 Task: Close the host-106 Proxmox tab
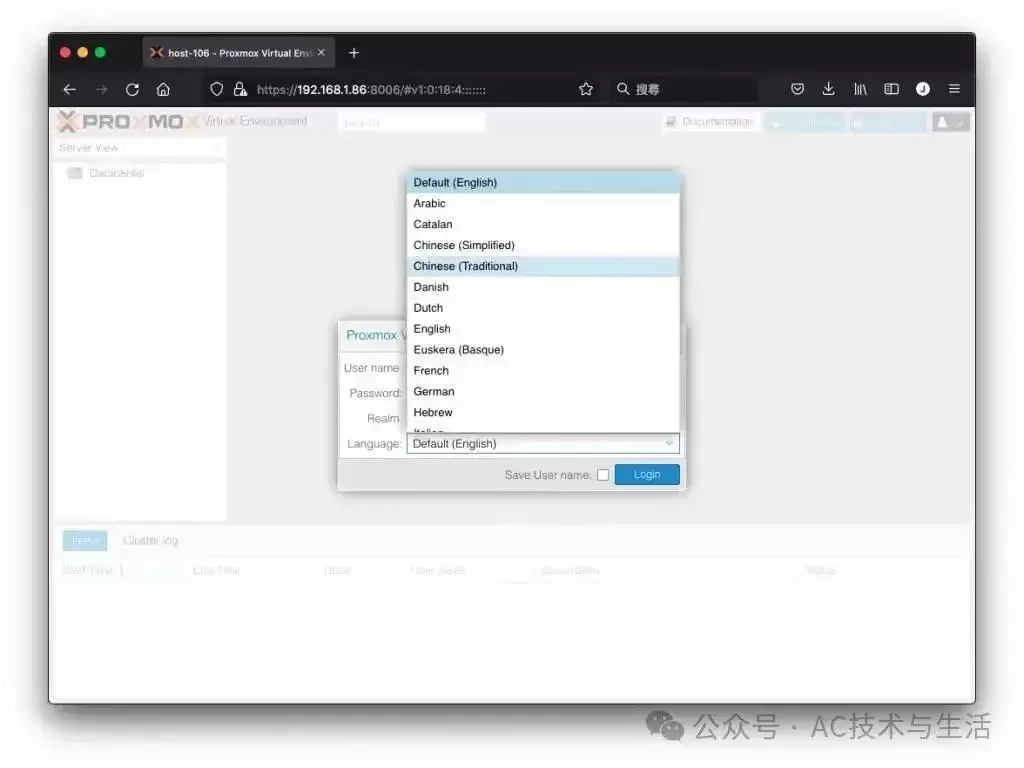[x=321, y=53]
